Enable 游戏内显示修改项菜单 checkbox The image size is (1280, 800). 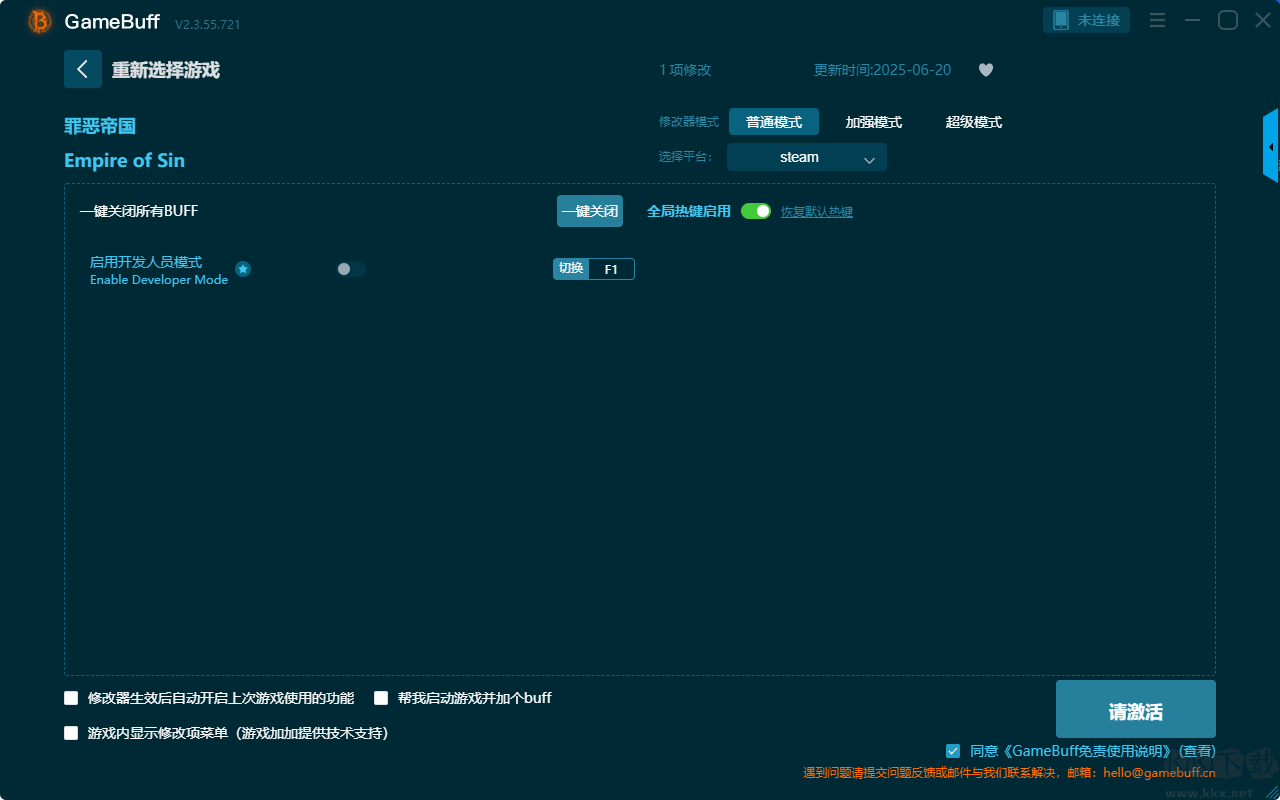click(x=71, y=733)
